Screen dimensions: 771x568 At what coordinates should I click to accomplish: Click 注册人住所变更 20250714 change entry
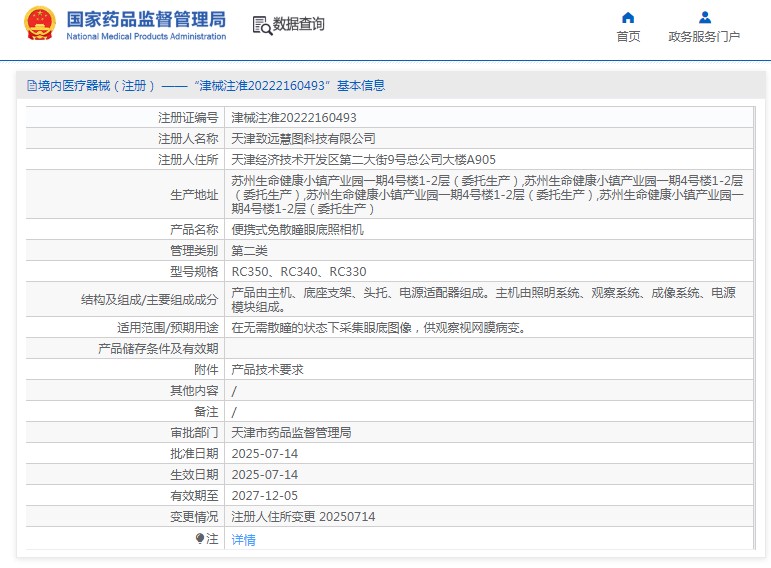pos(303,517)
